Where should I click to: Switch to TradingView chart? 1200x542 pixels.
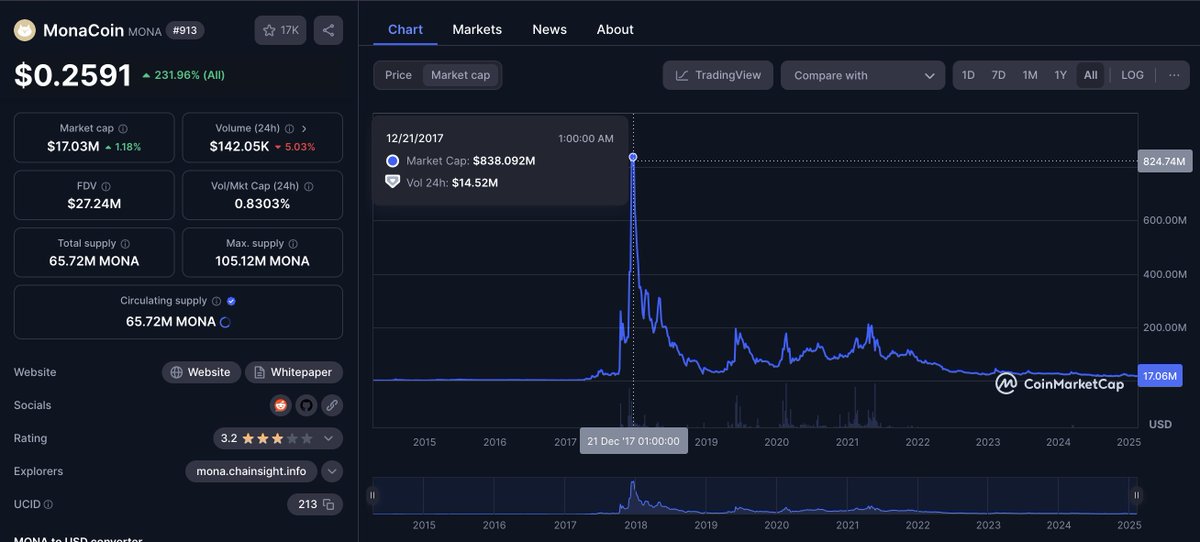point(718,75)
